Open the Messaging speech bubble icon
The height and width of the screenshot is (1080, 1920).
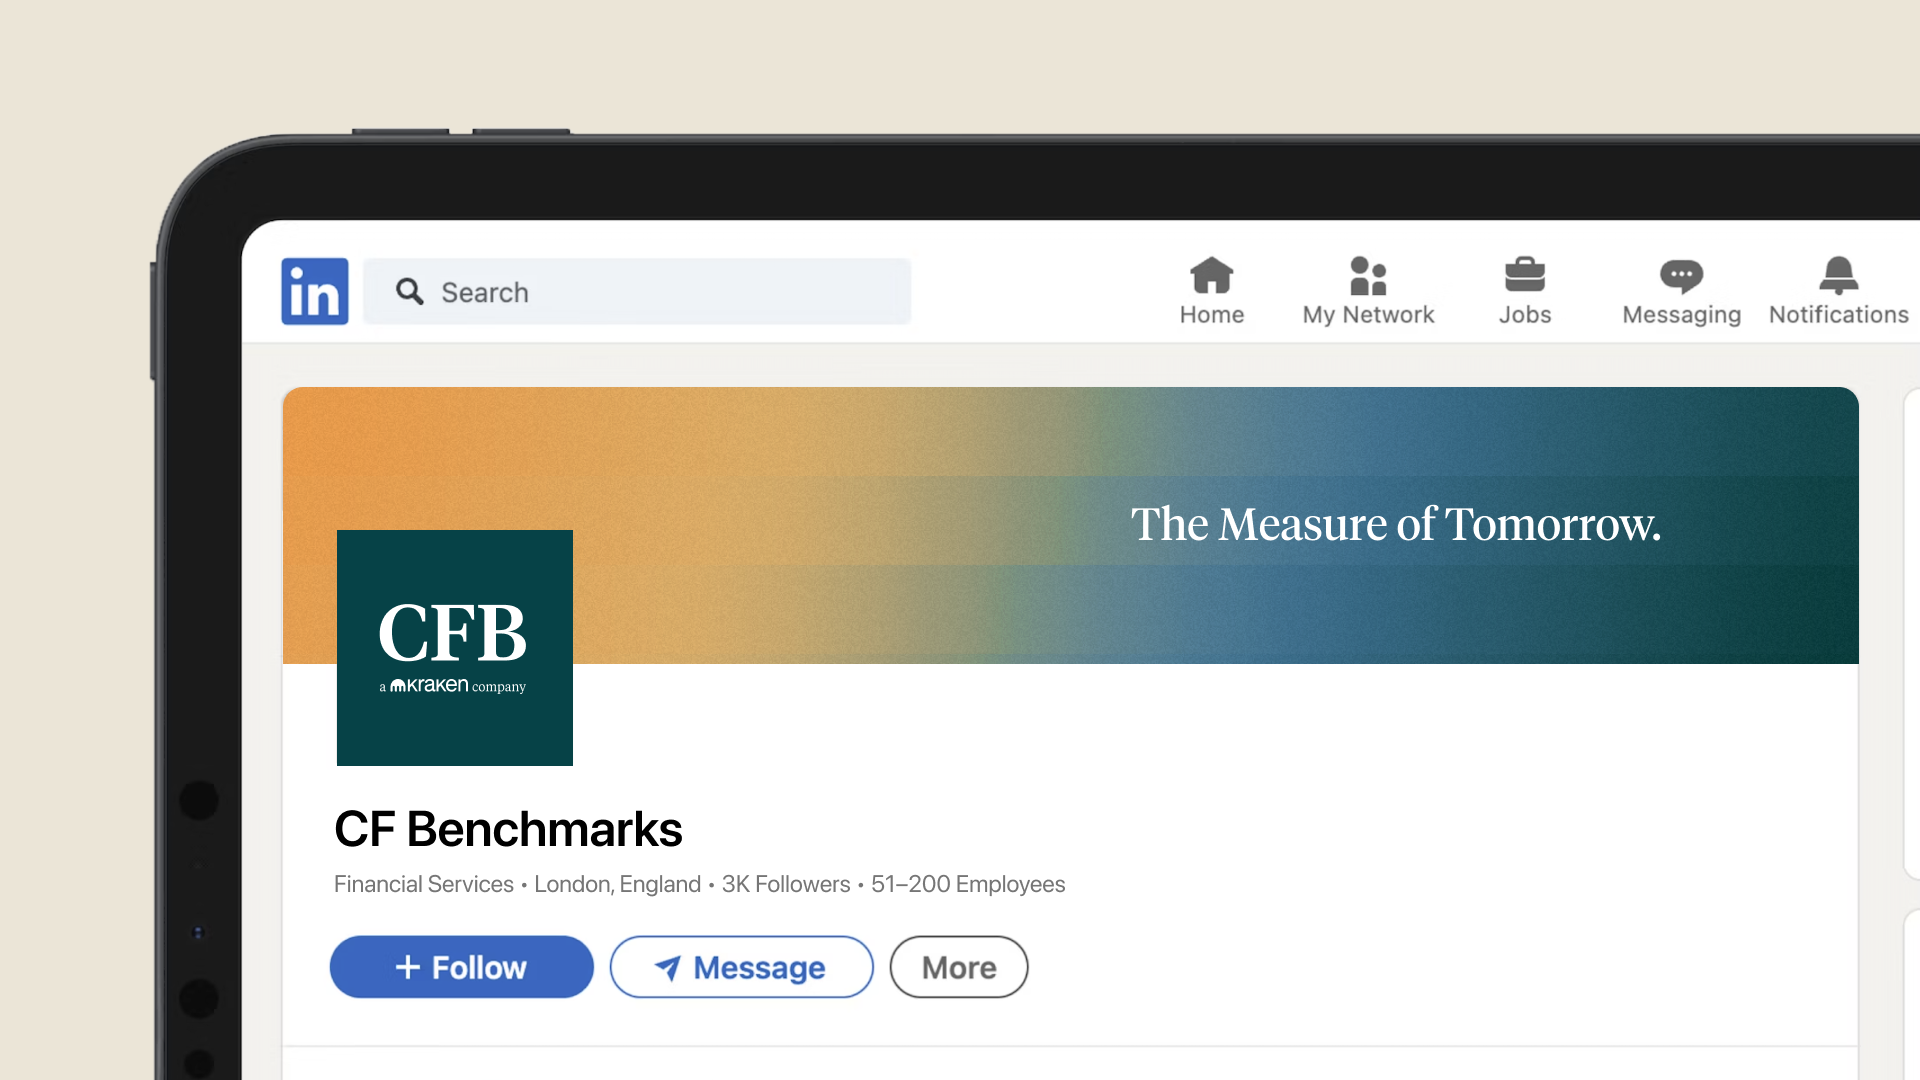click(x=1681, y=276)
